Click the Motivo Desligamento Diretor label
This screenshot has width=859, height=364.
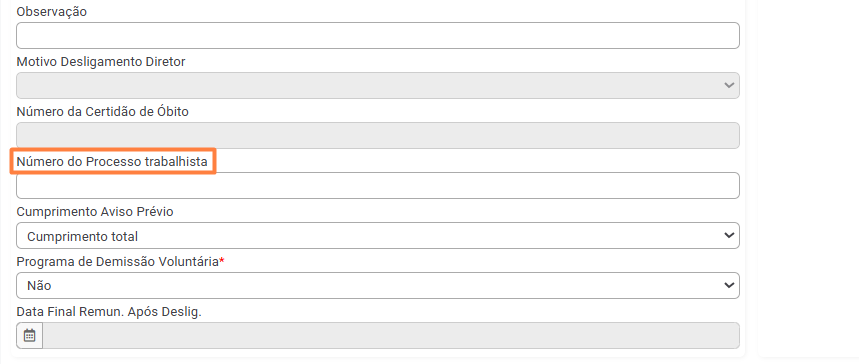pos(101,62)
